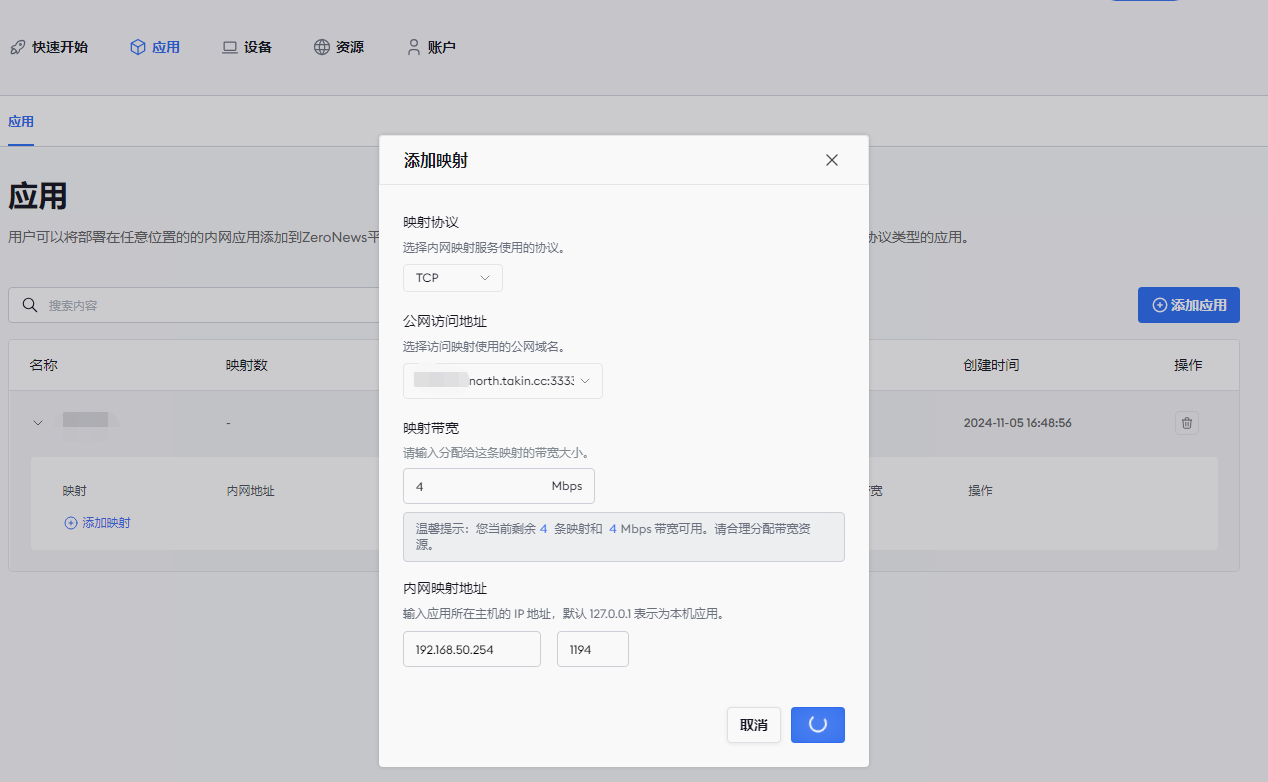Select the 应用 sub-tab under the navigation
The width and height of the screenshot is (1268, 782).
[x=21, y=122]
